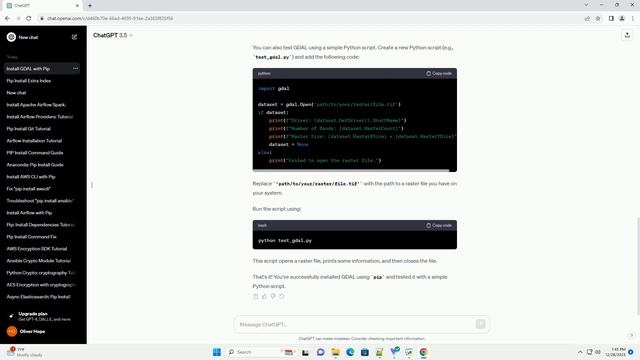Open the Python Cryptography Tutorial chat
The image size is (640, 360).
tap(42, 273)
